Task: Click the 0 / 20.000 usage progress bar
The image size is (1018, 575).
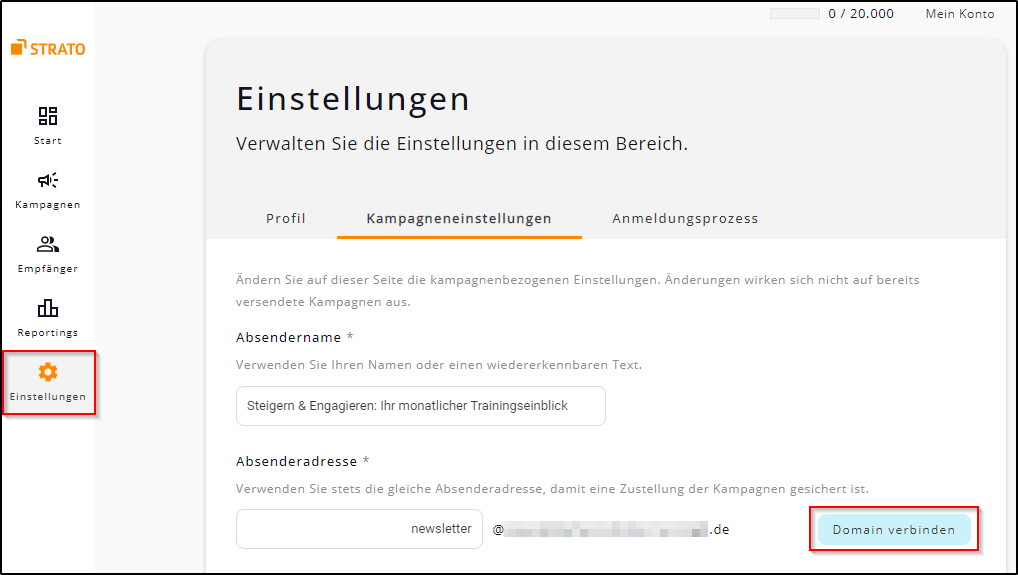Action: 795,14
